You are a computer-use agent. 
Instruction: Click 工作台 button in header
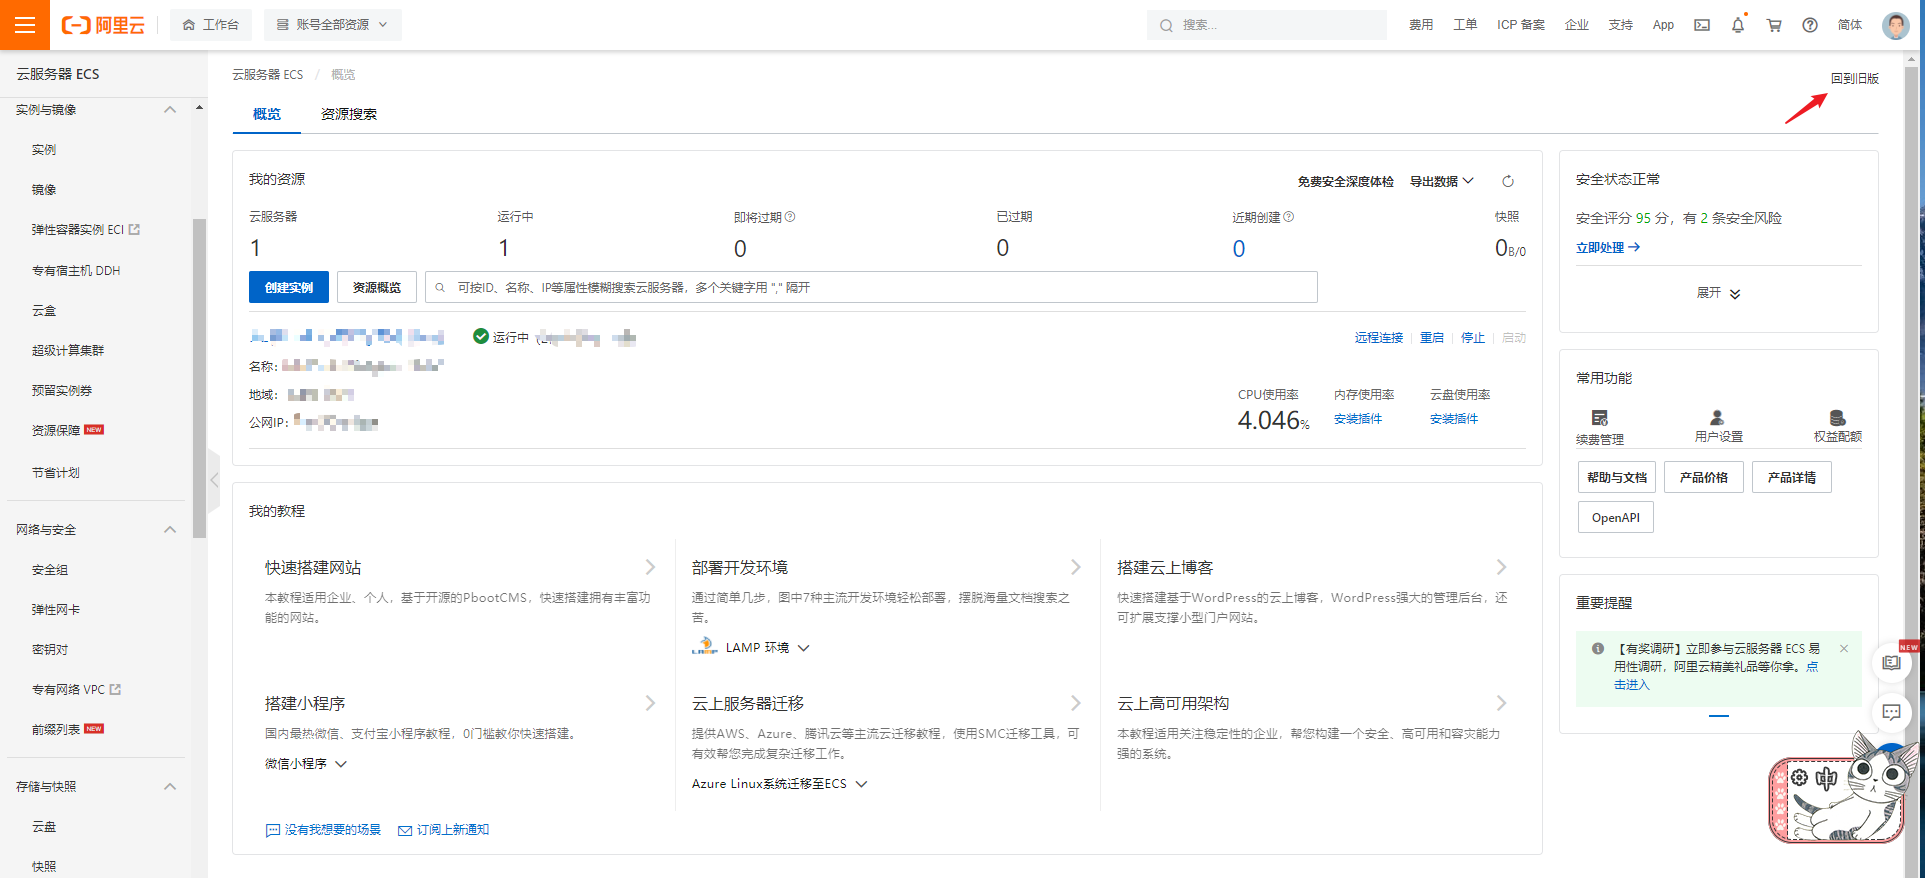coord(211,25)
